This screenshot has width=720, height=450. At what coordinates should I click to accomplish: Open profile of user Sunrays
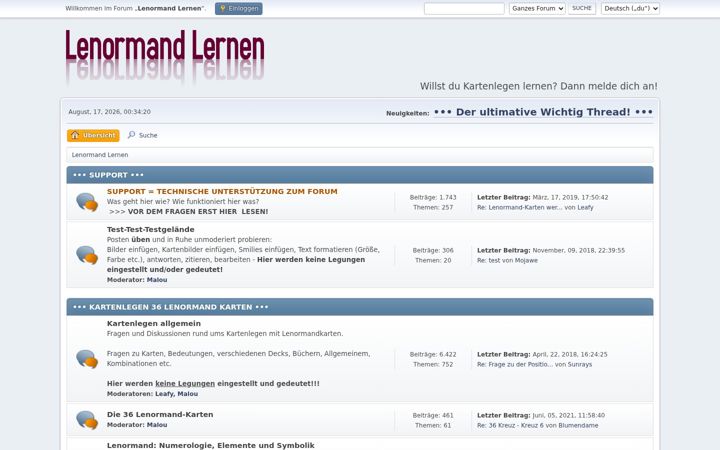click(580, 365)
